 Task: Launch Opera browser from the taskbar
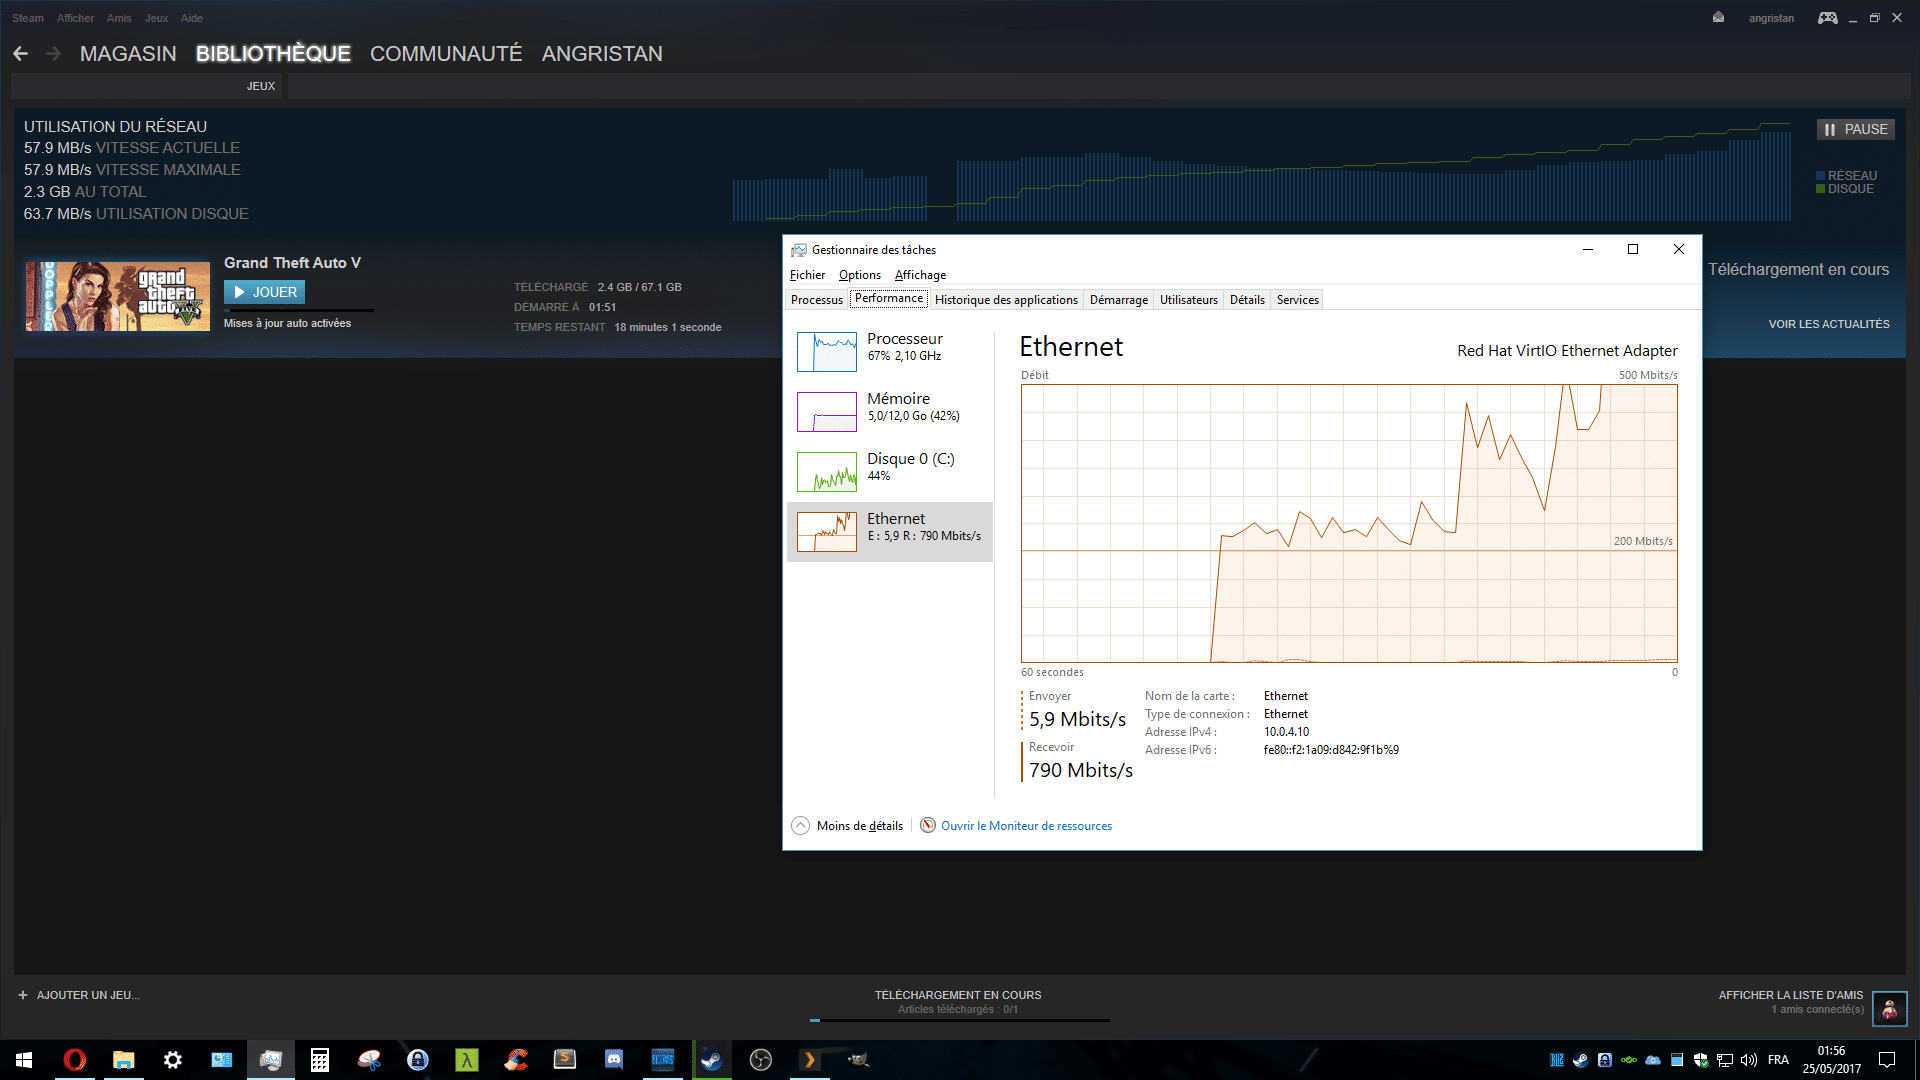pos(75,1060)
